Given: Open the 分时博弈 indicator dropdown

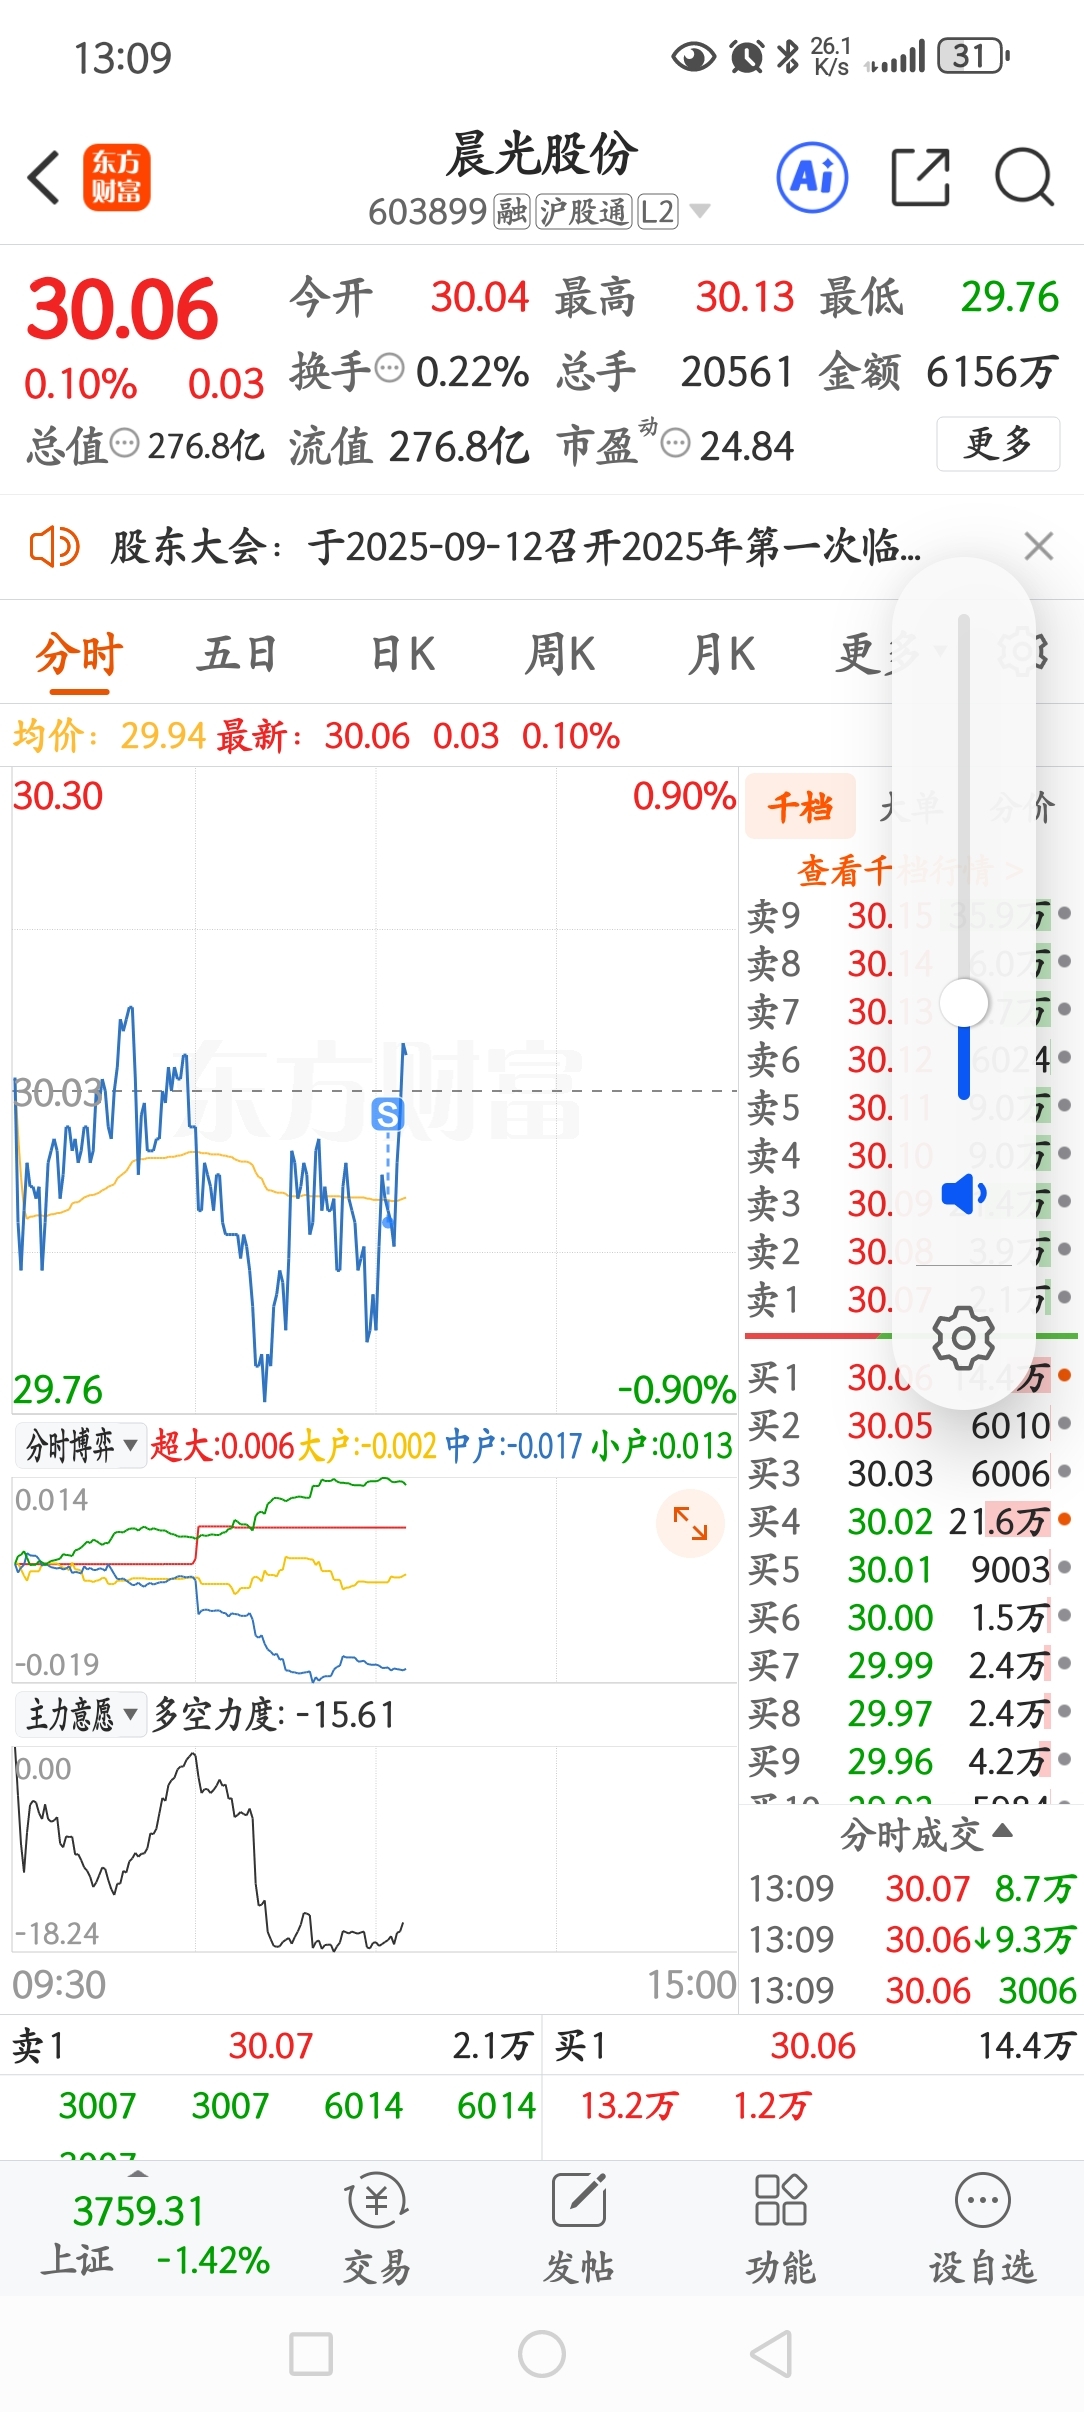Looking at the screenshot, I should point(81,1445).
